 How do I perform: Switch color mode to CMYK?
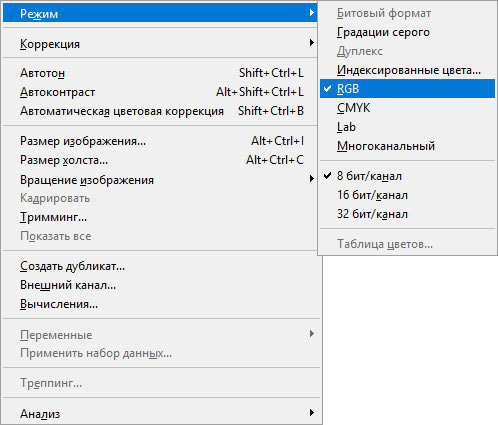(407, 108)
